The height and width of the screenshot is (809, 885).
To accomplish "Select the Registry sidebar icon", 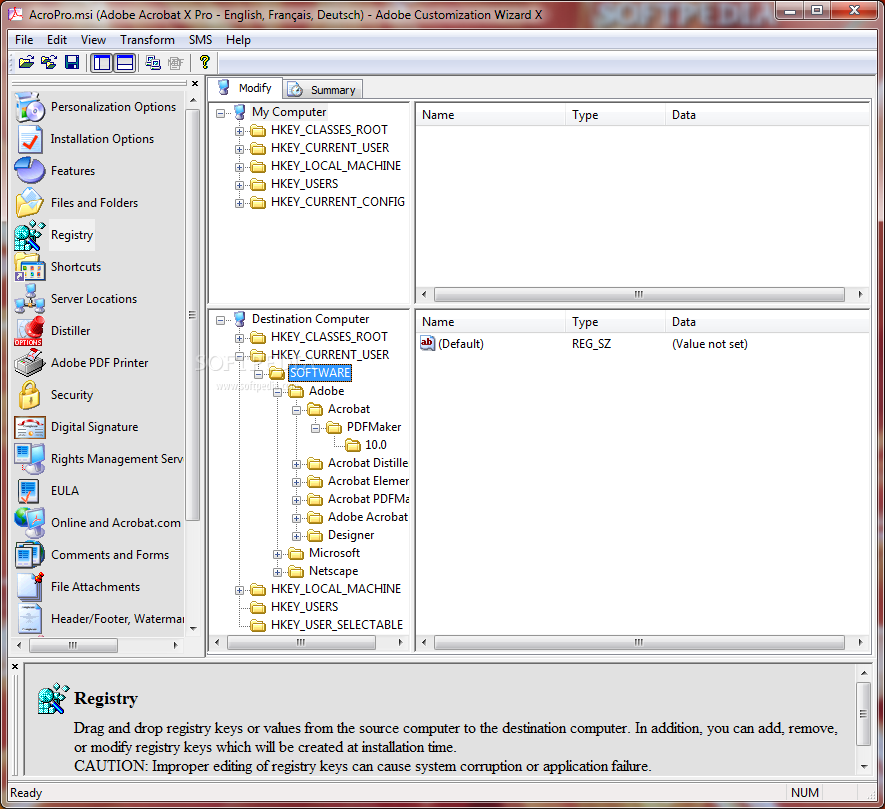I will pos(29,235).
